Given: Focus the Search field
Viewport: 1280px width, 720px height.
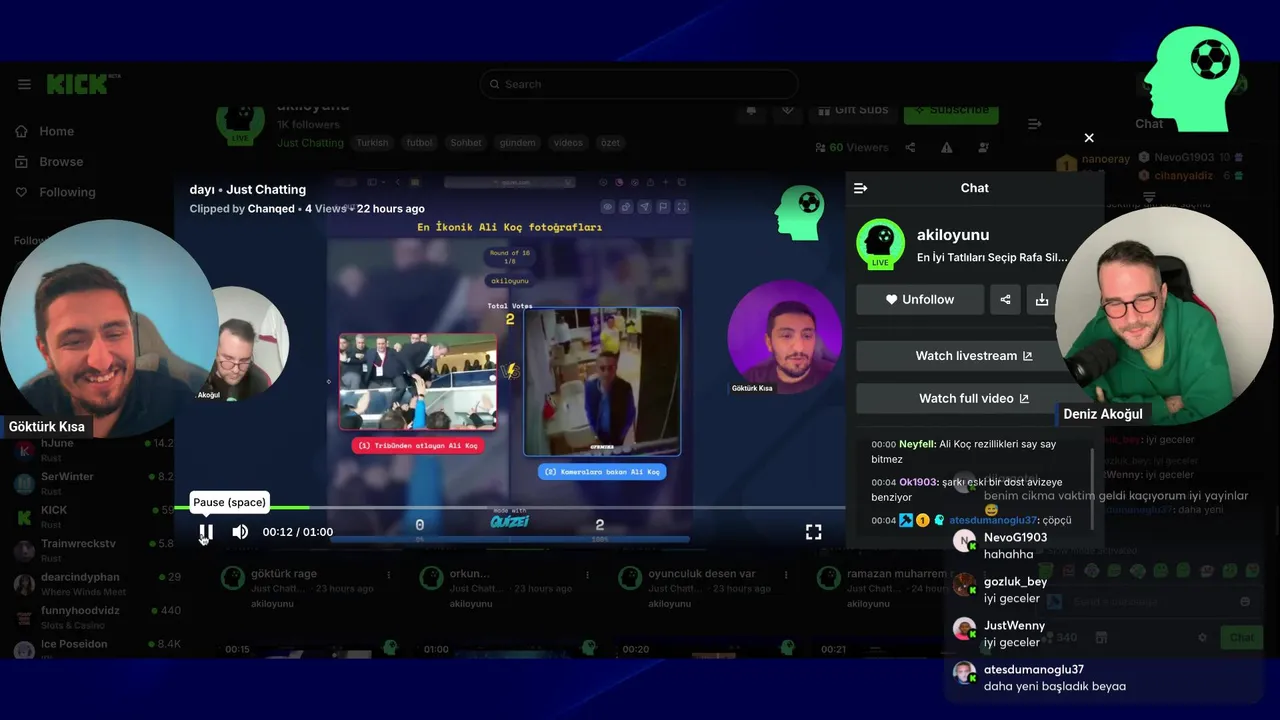Looking at the screenshot, I should coord(639,84).
